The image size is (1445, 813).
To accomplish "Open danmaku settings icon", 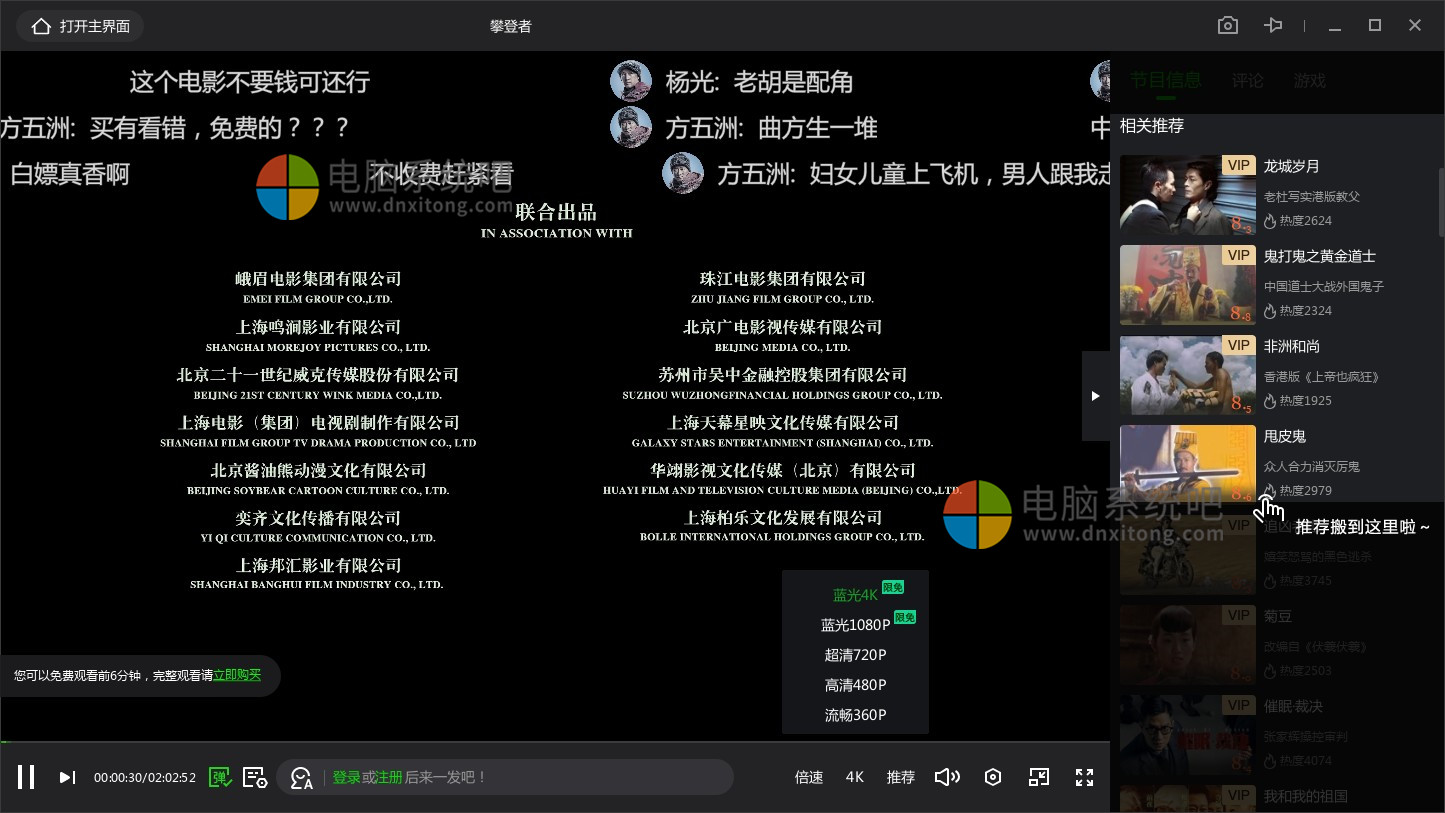I will pyautogui.click(x=255, y=777).
